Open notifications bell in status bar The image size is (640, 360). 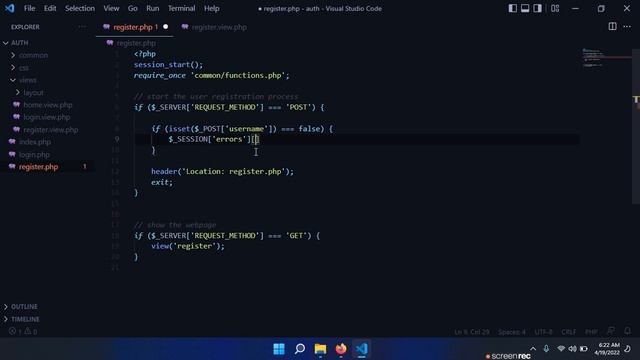(627, 331)
